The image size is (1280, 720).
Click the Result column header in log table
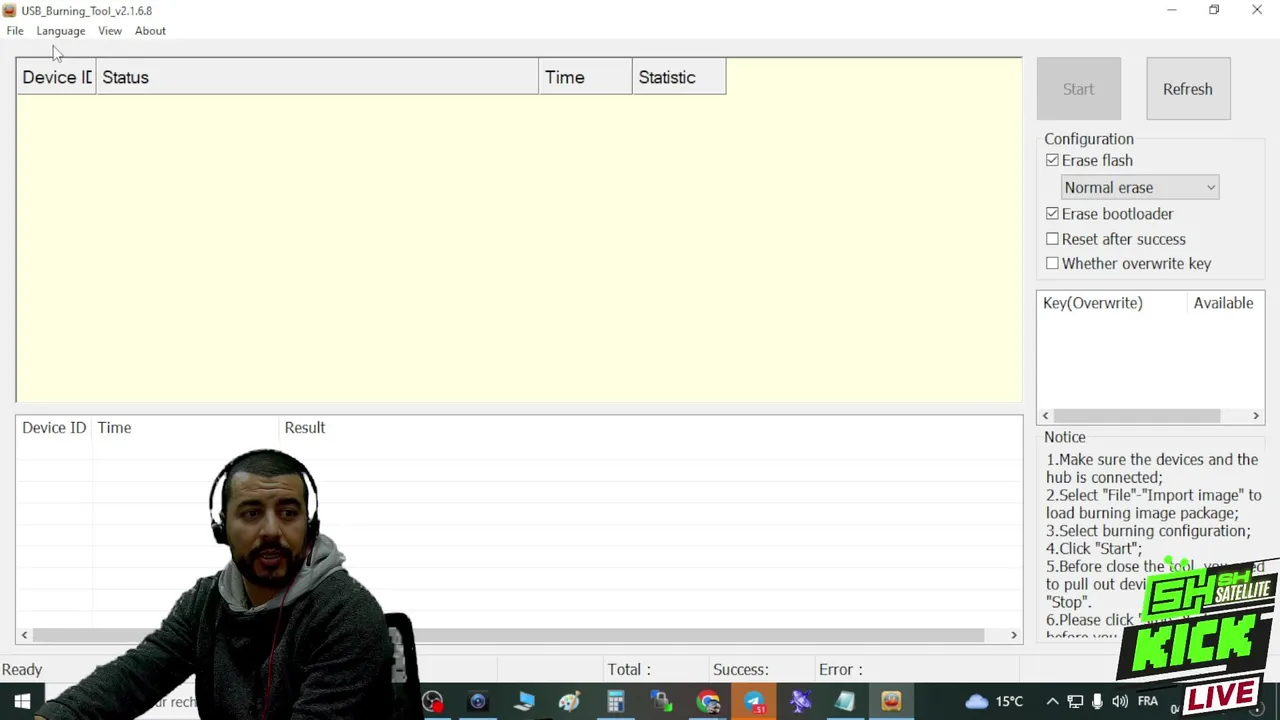coord(304,428)
